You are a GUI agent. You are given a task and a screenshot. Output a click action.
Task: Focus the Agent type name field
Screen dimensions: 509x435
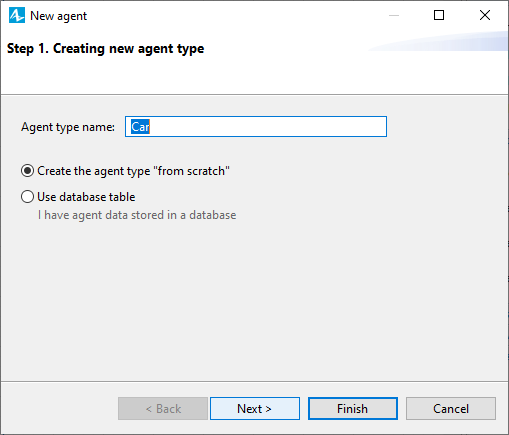tap(256, 127)
